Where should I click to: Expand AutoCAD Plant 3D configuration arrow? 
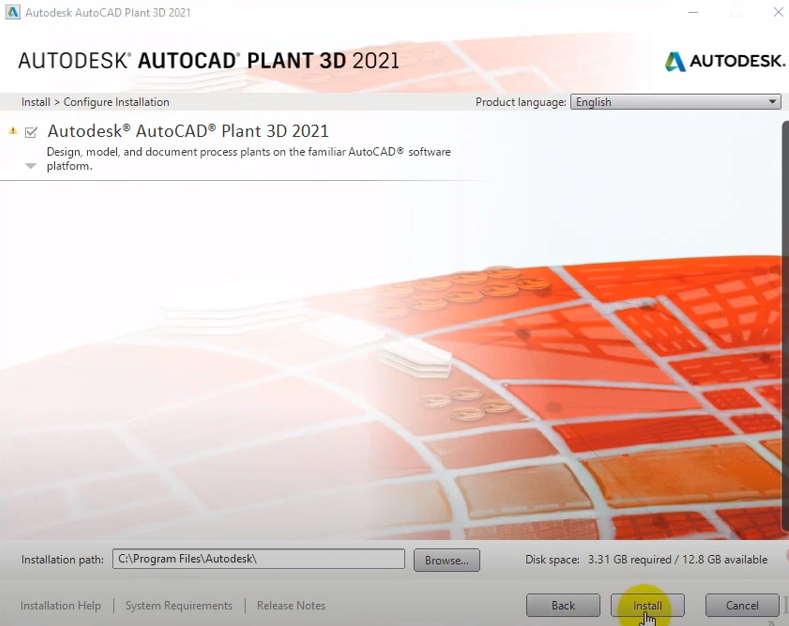tap(31, 166)
